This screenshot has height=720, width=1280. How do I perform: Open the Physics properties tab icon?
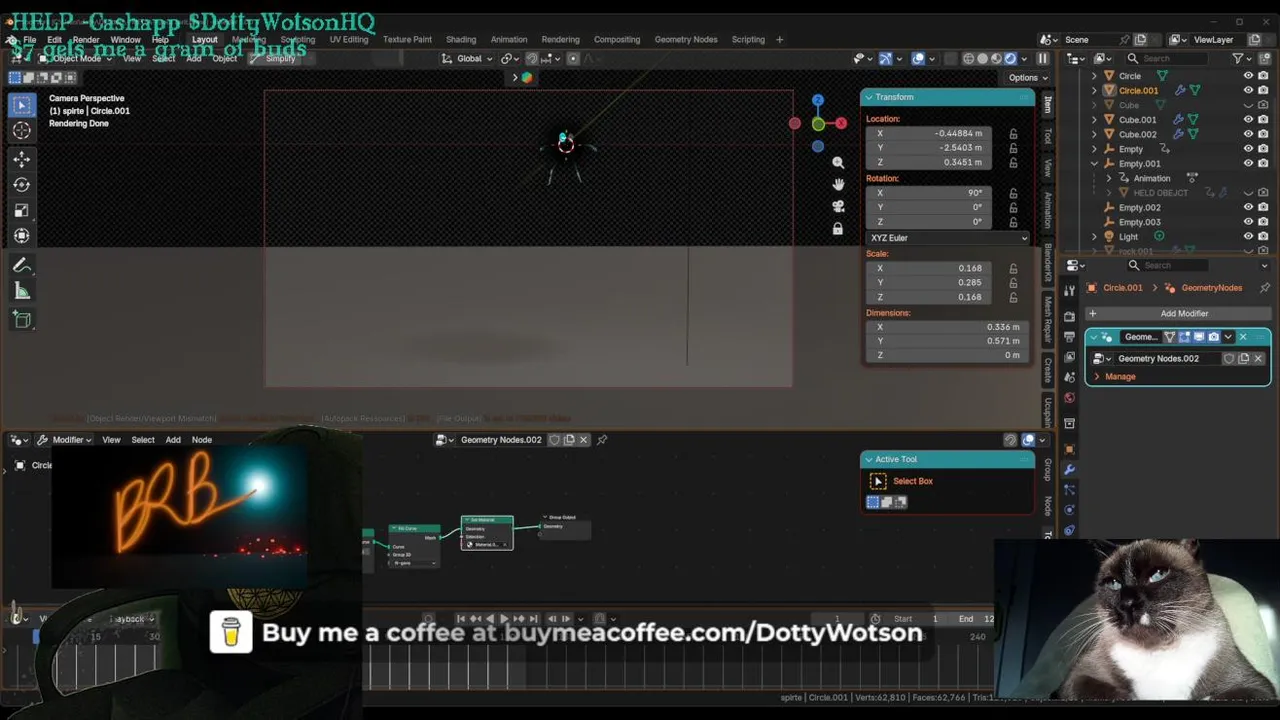[x=1069, y=510]
